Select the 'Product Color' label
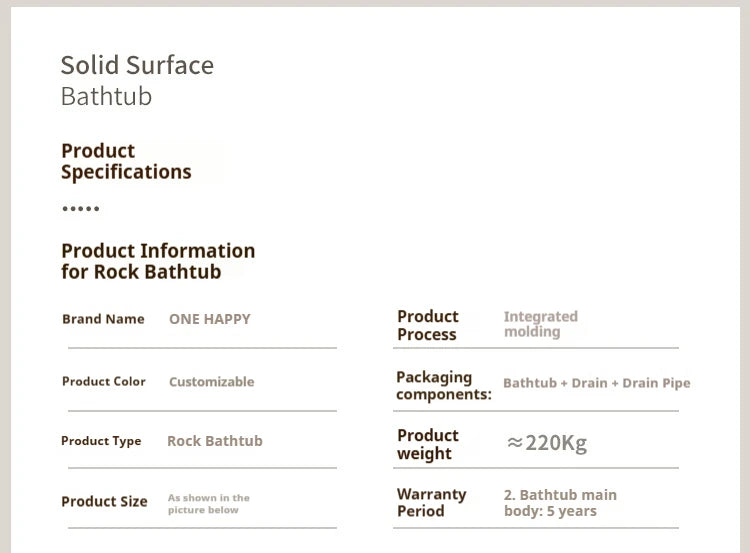 click(x=104, y=381)
